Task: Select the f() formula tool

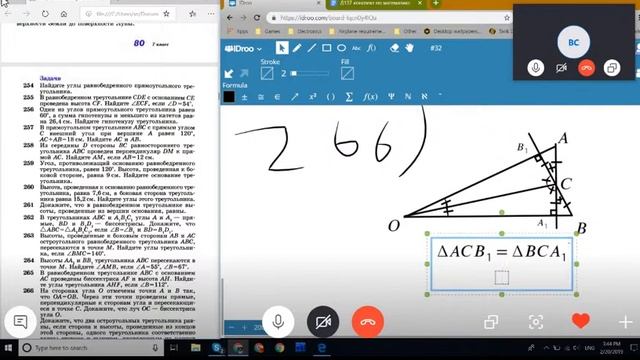Action: 371,48
